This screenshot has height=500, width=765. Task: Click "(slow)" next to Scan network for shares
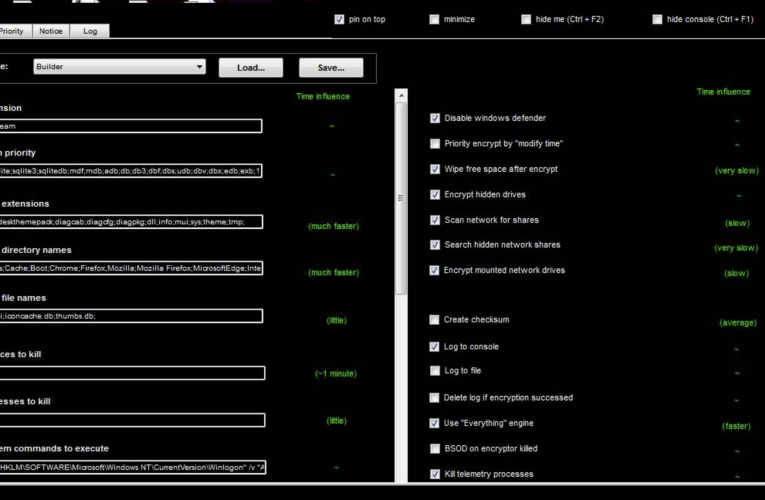pos(737,223)
